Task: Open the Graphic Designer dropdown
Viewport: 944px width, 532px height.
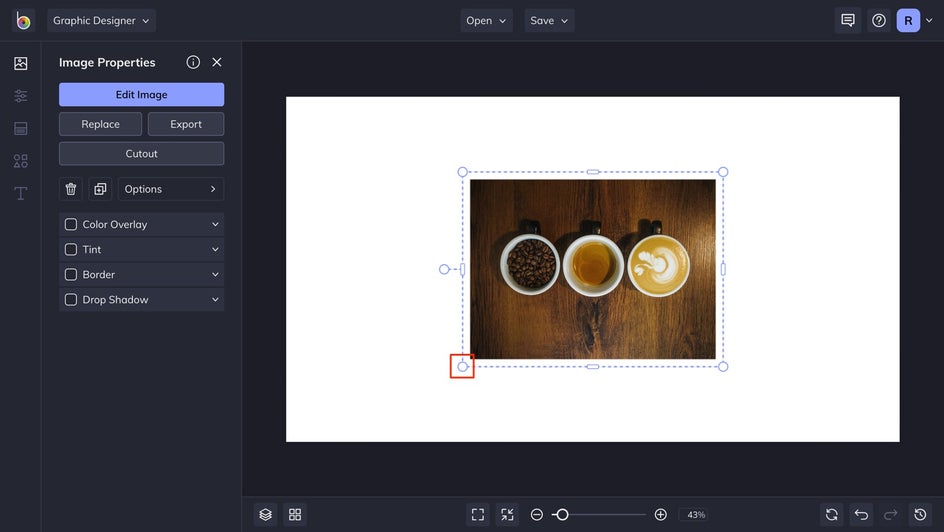Action: pyautogui.click(x=101, y=21)
